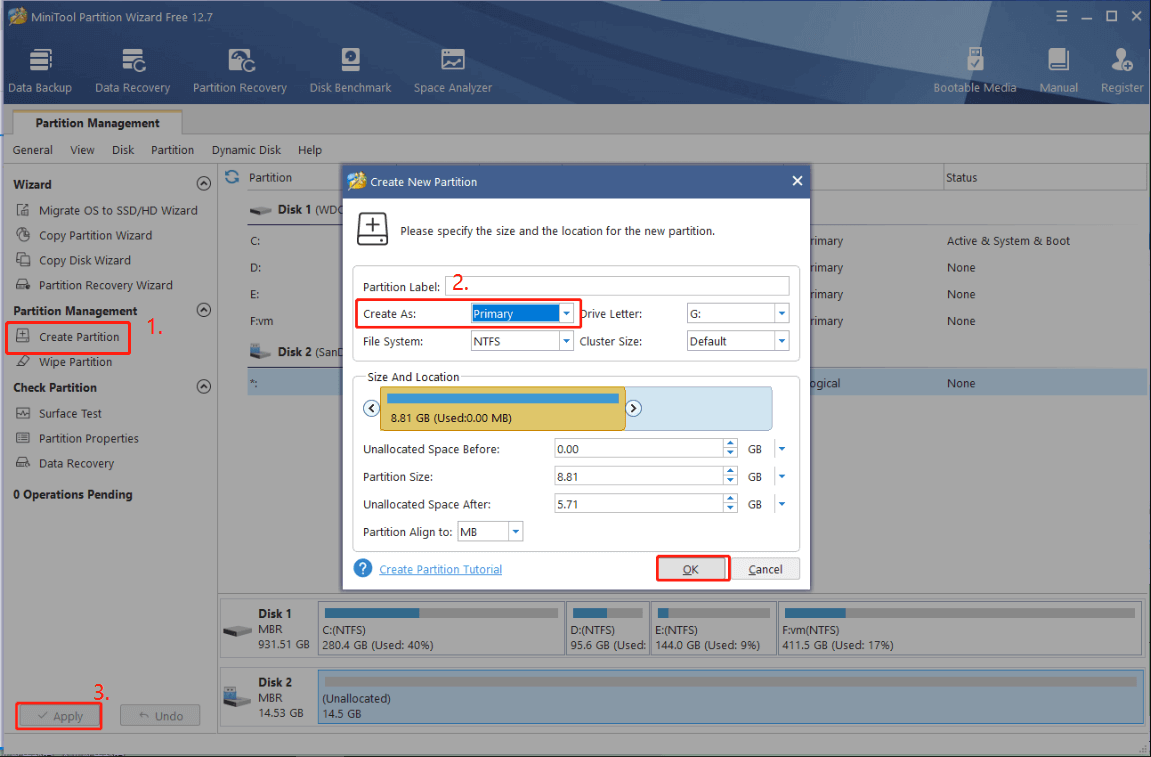This screenshot has height=757, width=1151.
Task: Run Surface Test from sidebar
Action: (59, 413)
